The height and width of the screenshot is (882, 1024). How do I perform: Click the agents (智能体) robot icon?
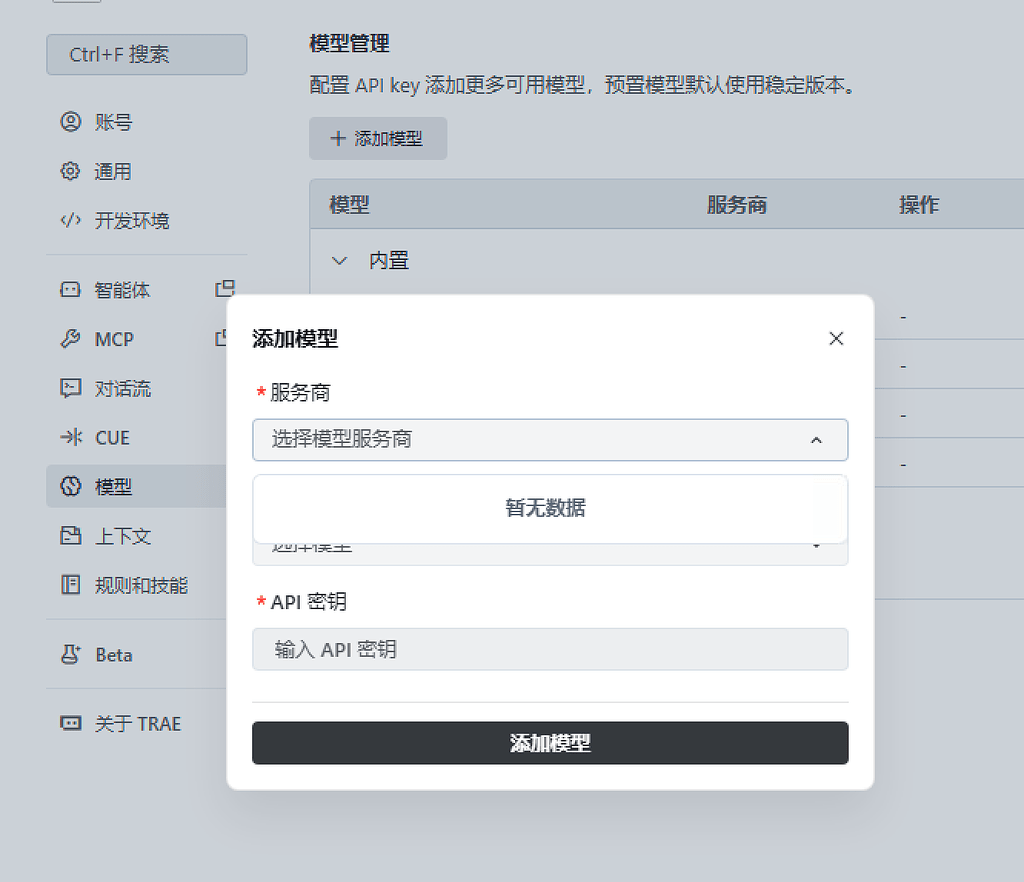click(x=71, y=289)
